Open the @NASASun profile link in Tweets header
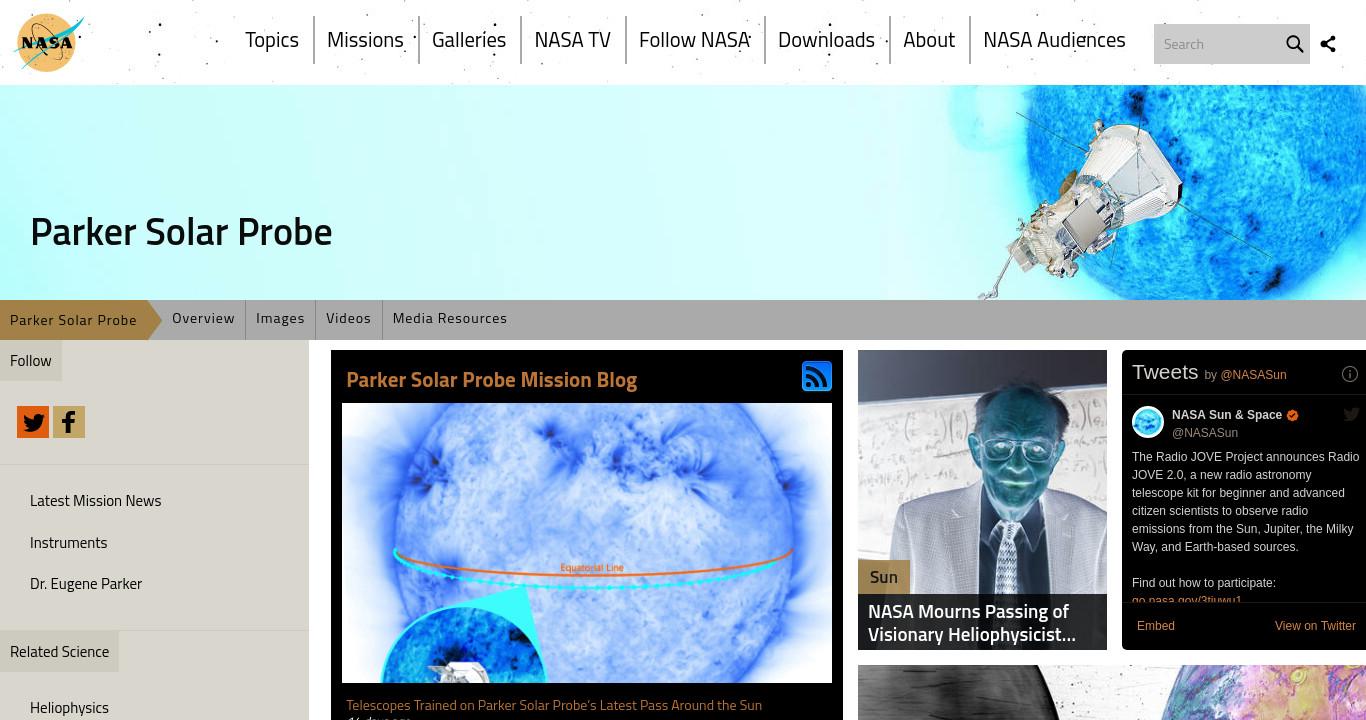 pyautogui.click(x=1253, y=375)
